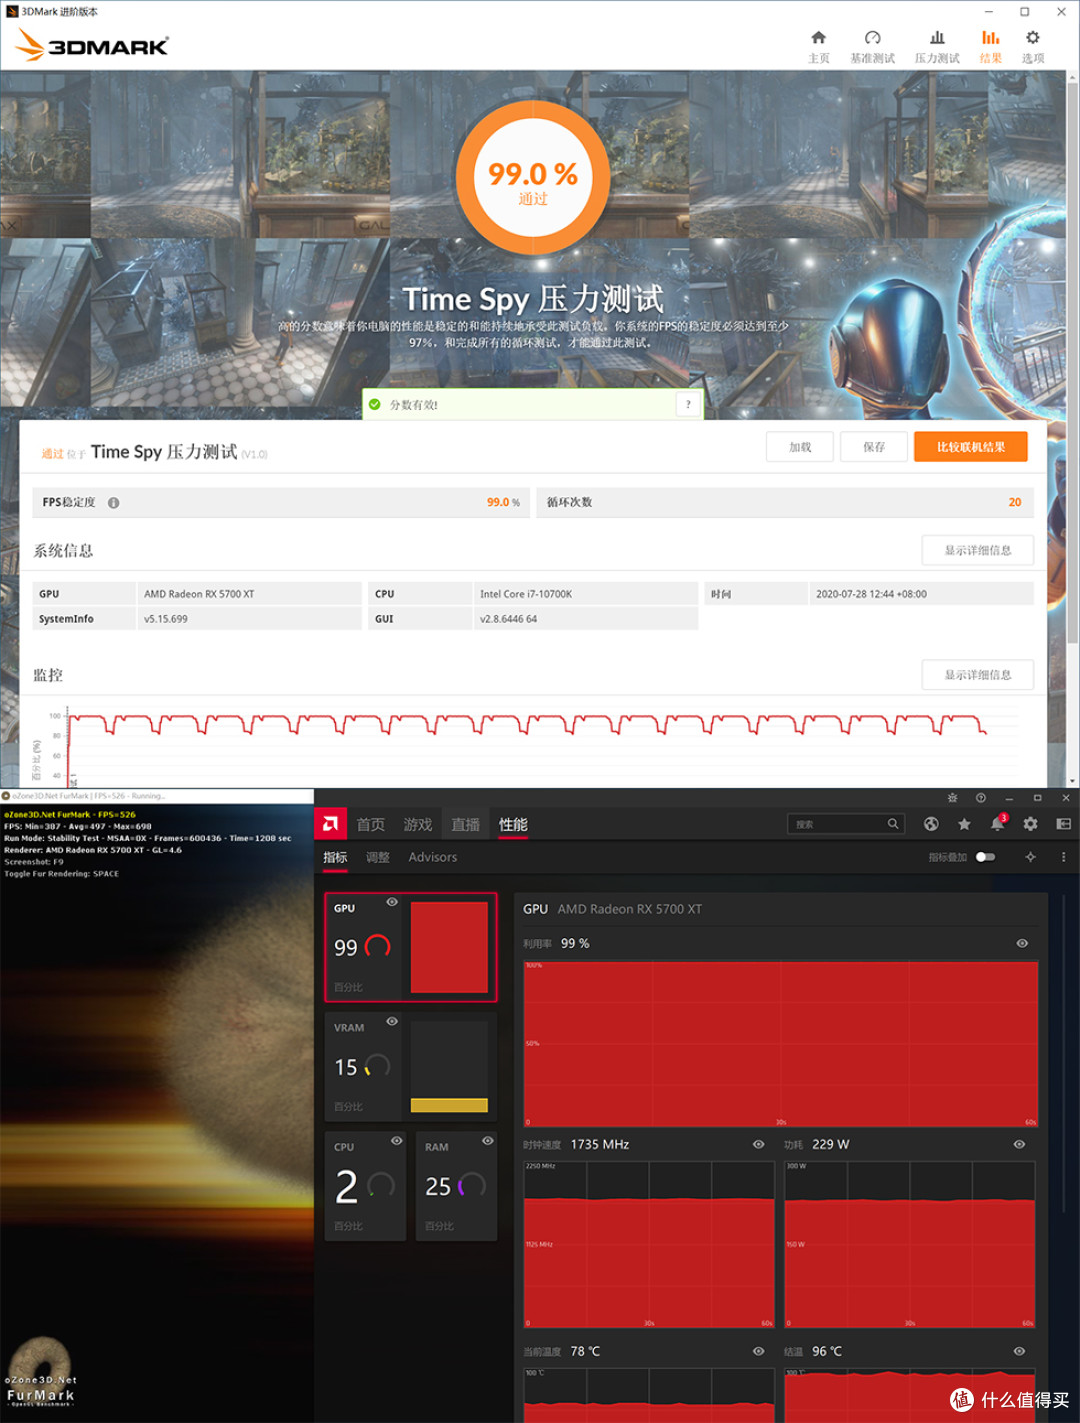Click the info icon beside FPS稳定度
The width and height of the screenshot is (1080, 1423).
pyautogui.click(x=113, y=503)
